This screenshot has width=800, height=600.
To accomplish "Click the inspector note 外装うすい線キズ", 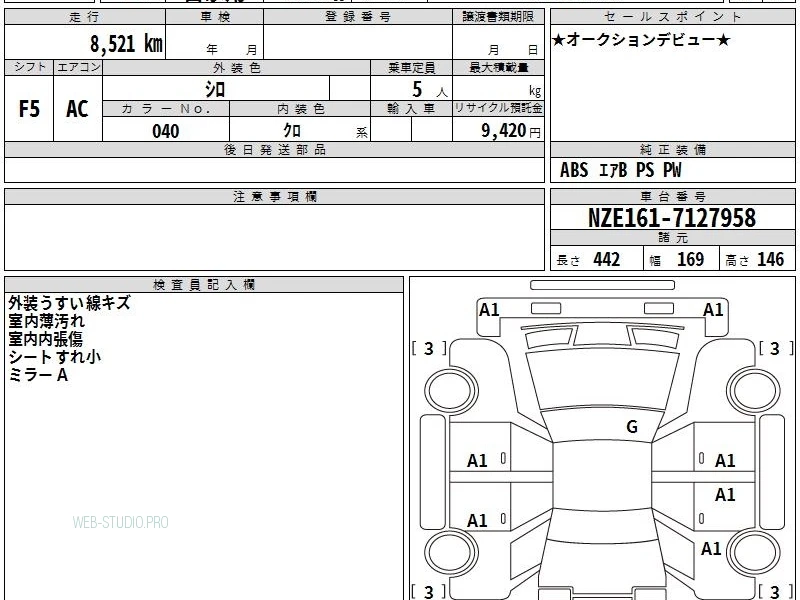I will click(x=69, y=303).
